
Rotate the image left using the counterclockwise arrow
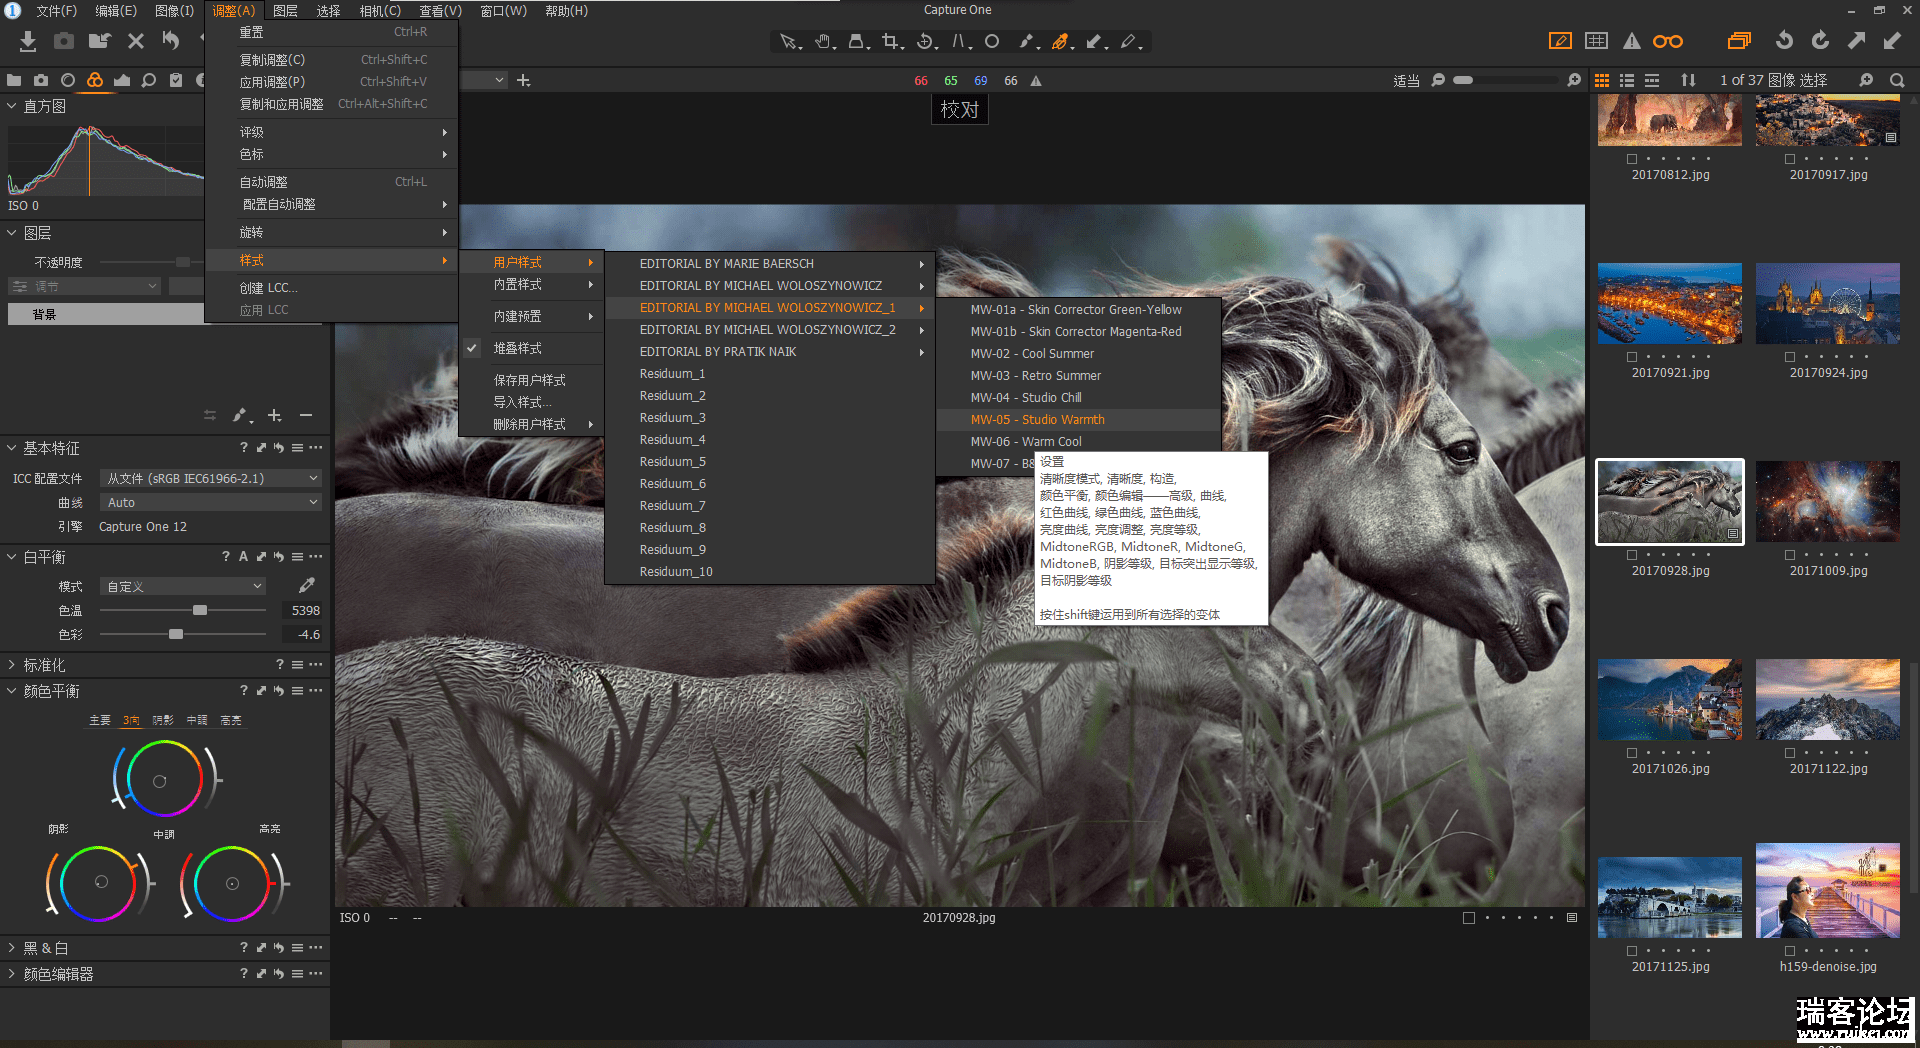coord(1784,41)
